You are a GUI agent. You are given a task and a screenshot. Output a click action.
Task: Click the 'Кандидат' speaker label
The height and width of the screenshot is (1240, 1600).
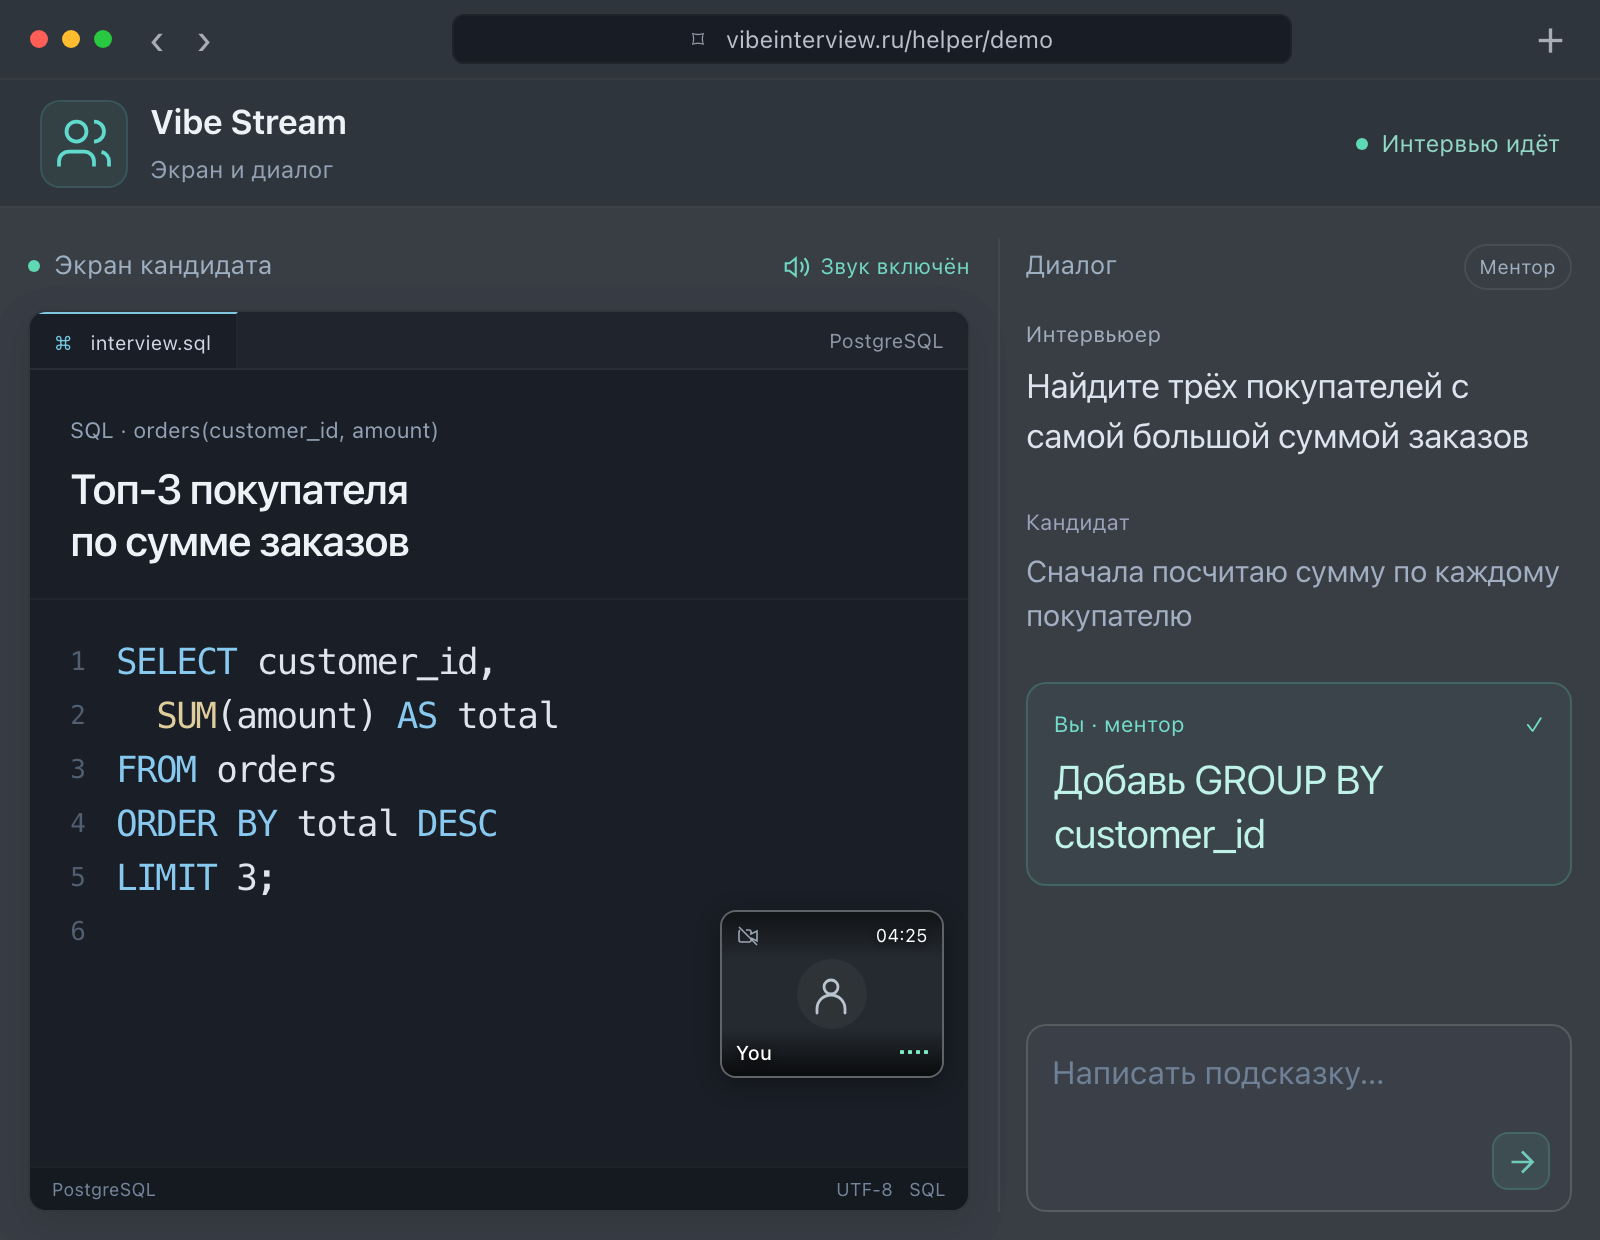1077,522
